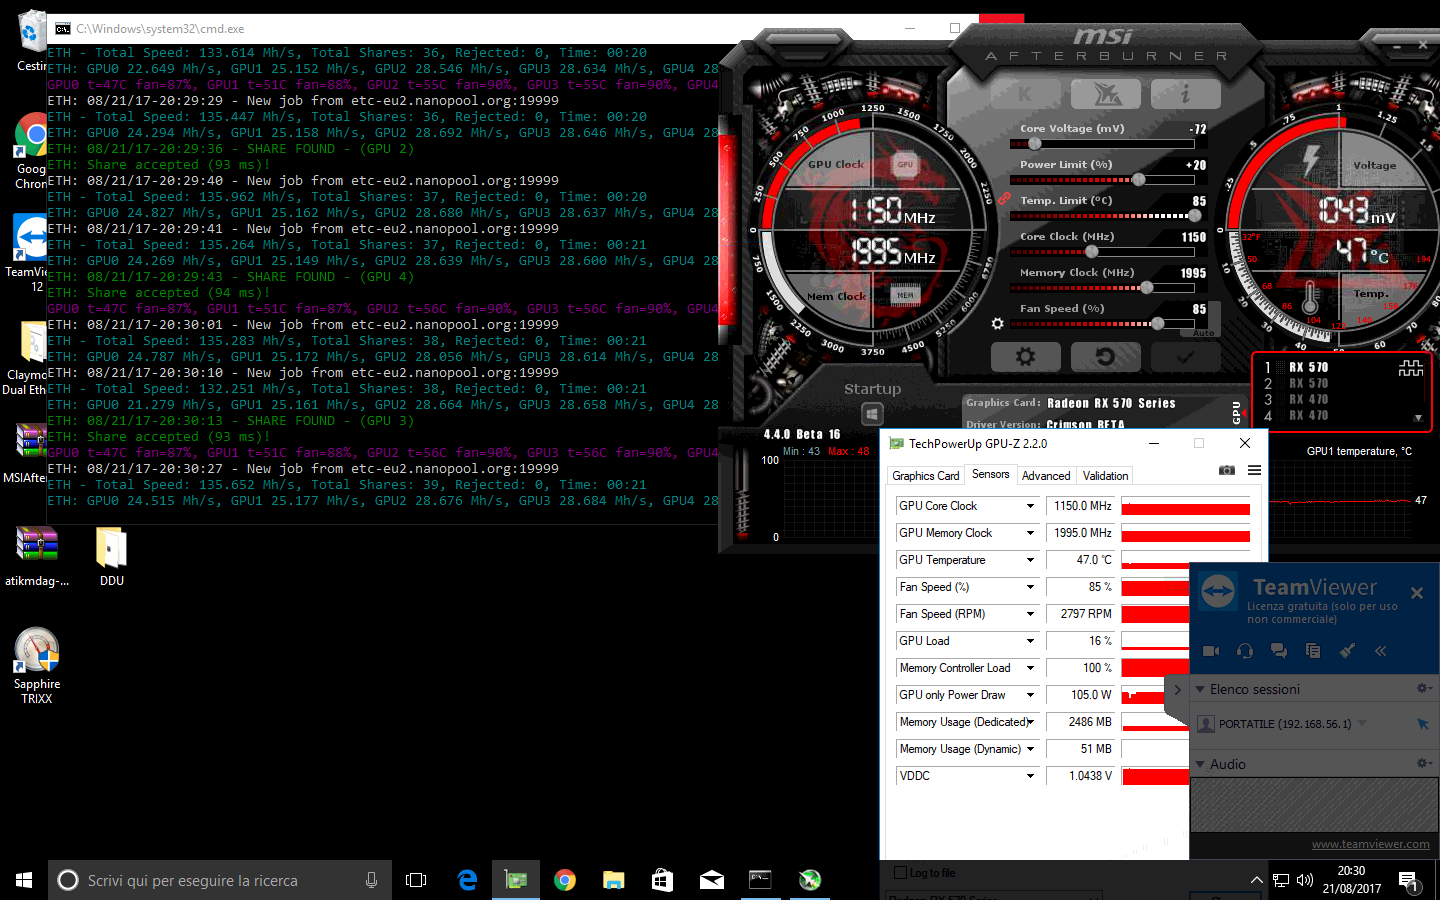The image size is (1440, 900).
Task: Open Chrome from the taskbar
Action: (565, 880)
